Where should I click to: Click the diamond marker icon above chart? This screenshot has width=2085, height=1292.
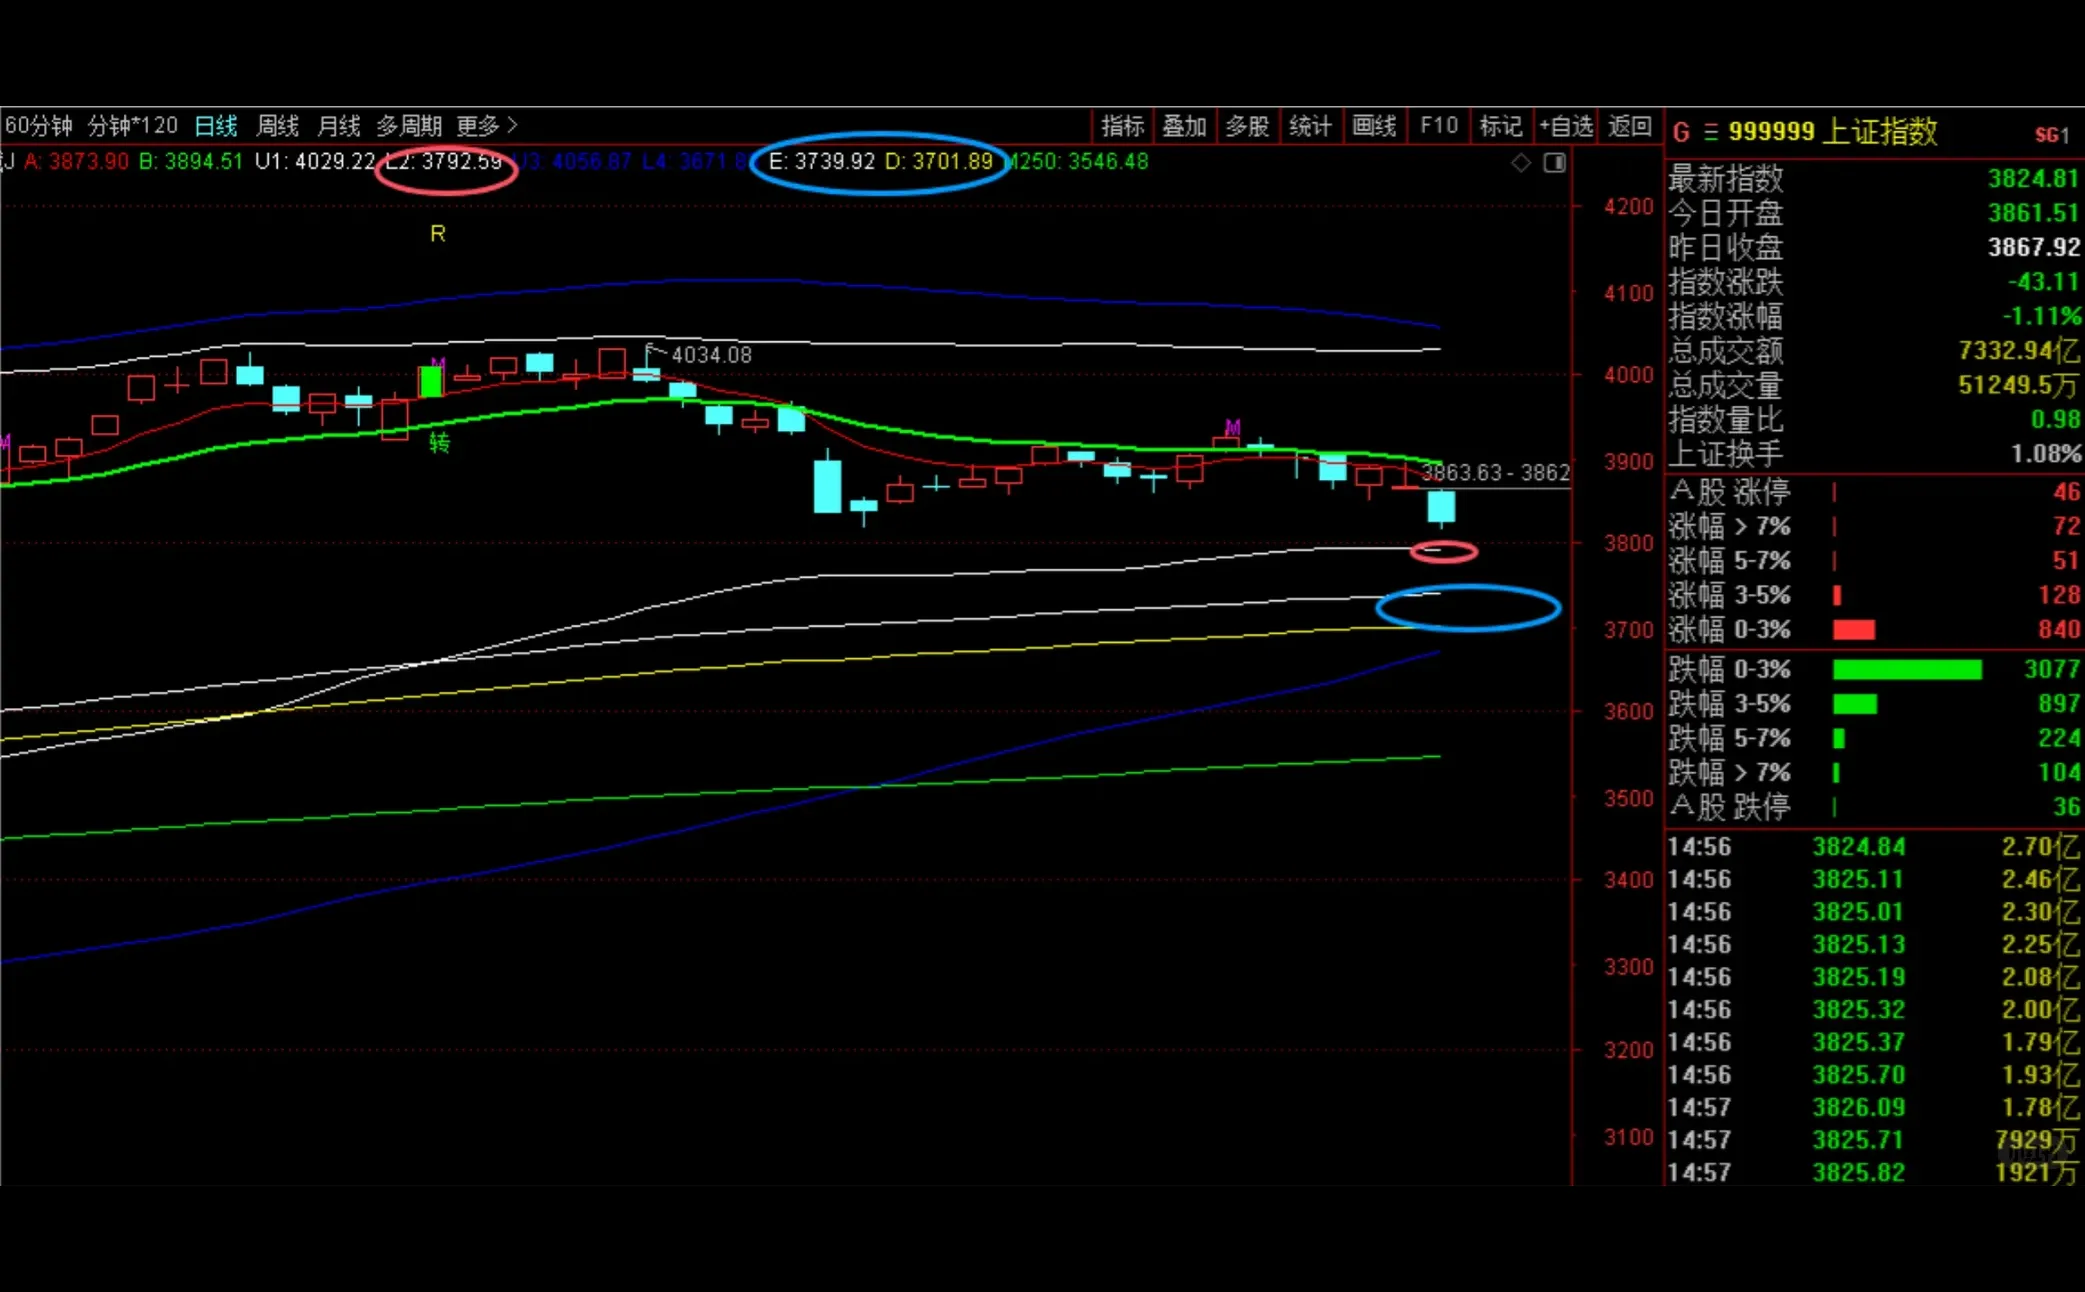click(x=1520, y=163)
